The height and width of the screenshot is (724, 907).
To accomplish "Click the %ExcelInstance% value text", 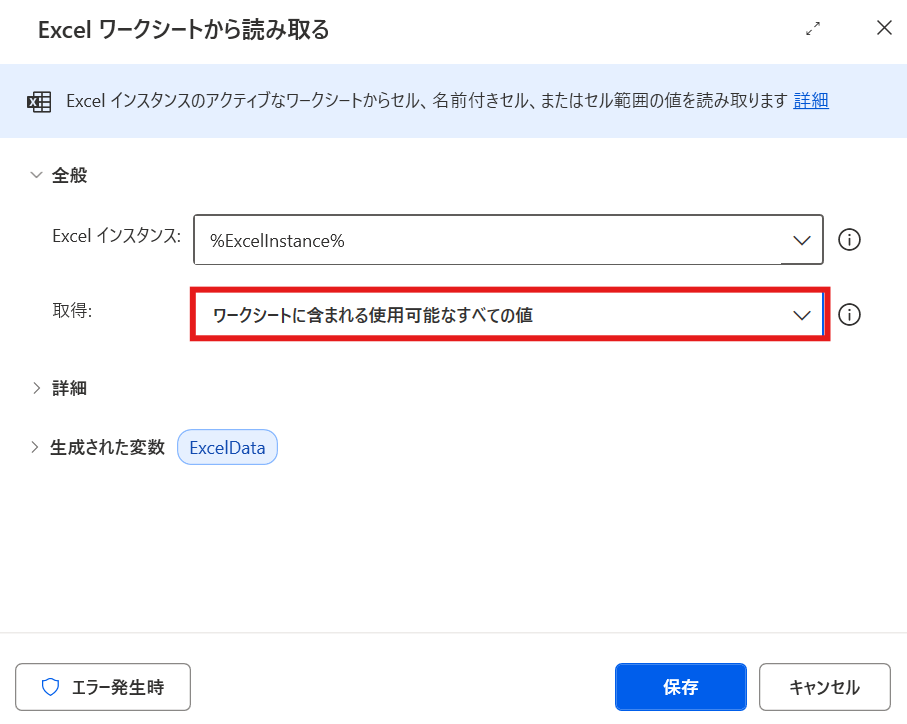I will (x=277, y=241).
